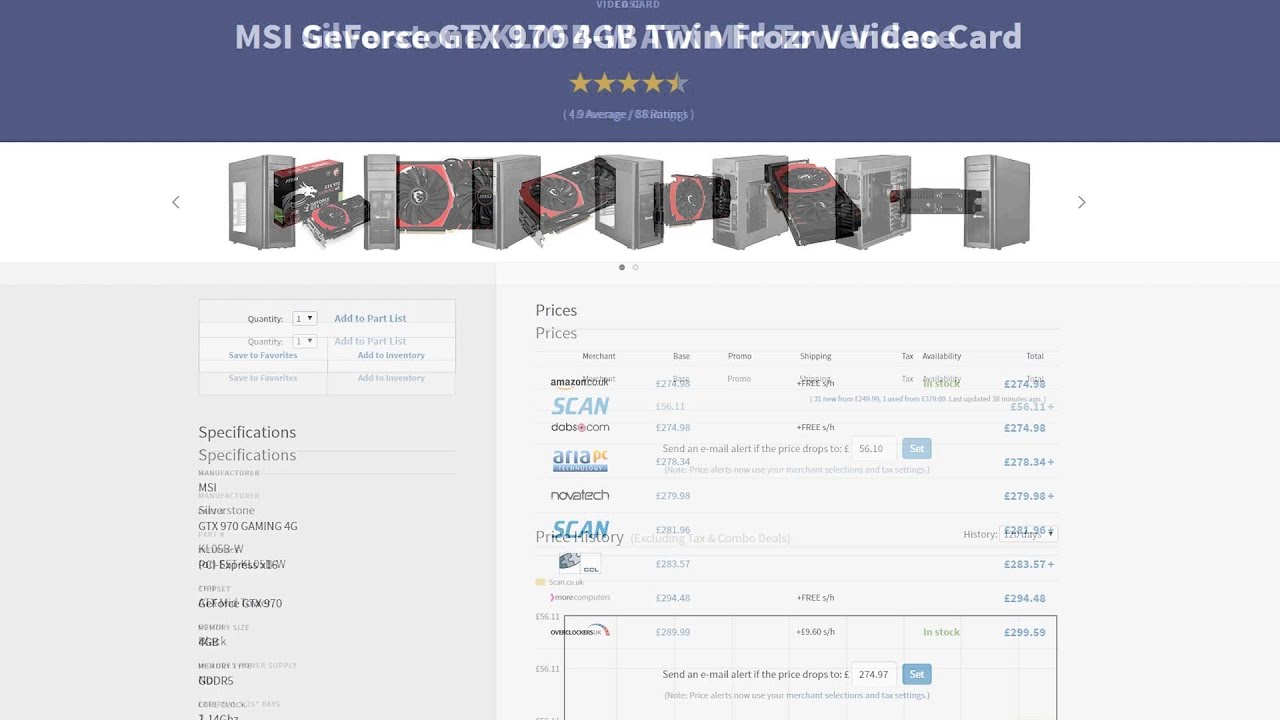
Task: Click morecomputers total £294.48
Action: [1025, 598]
